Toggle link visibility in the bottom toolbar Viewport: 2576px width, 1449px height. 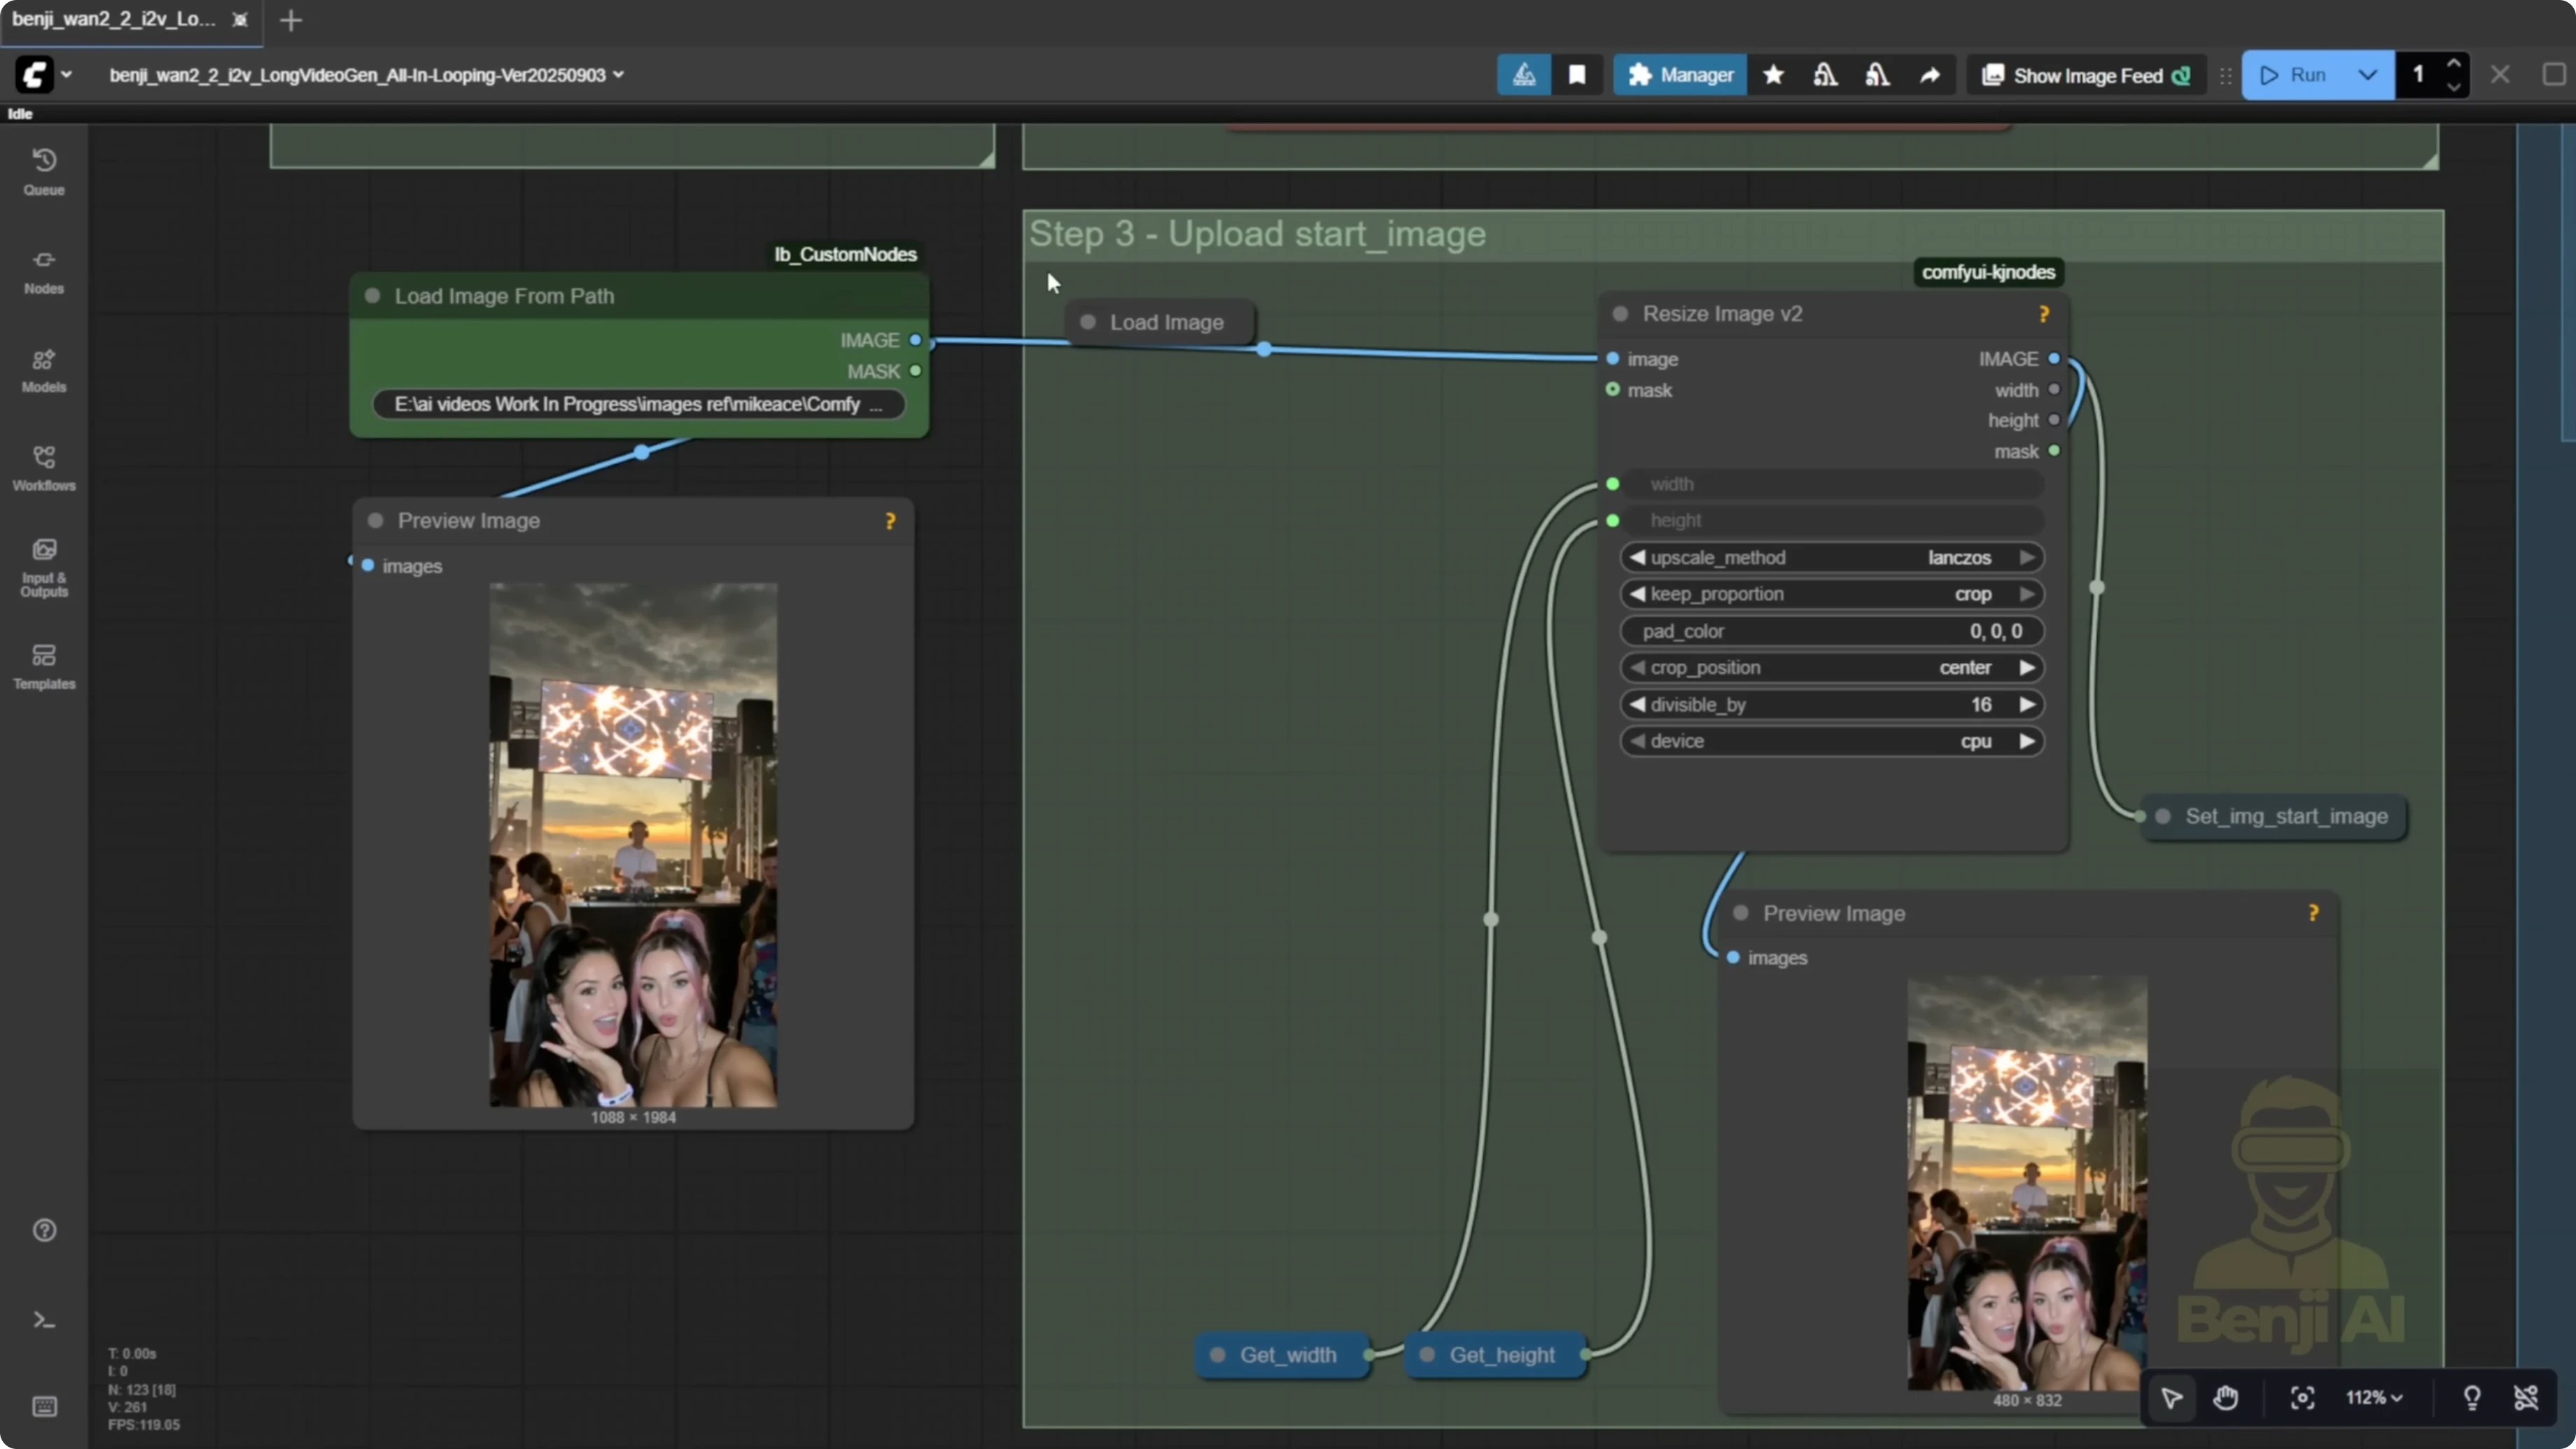2527,1397
